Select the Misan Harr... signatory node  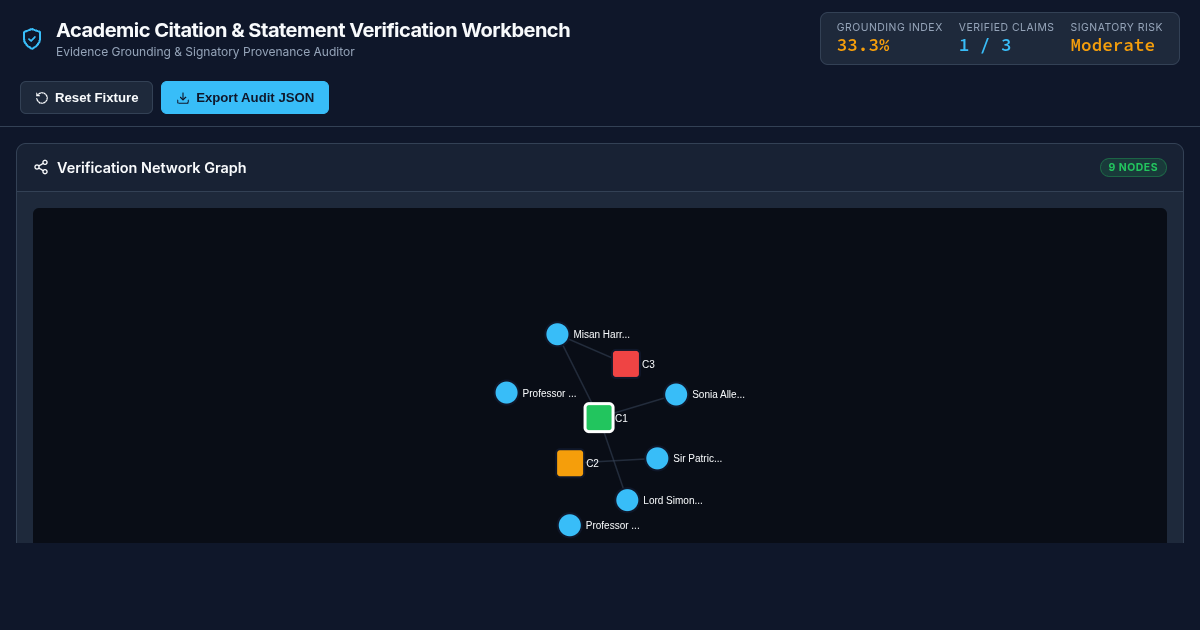pyautogui.click(x=557, y=334)
